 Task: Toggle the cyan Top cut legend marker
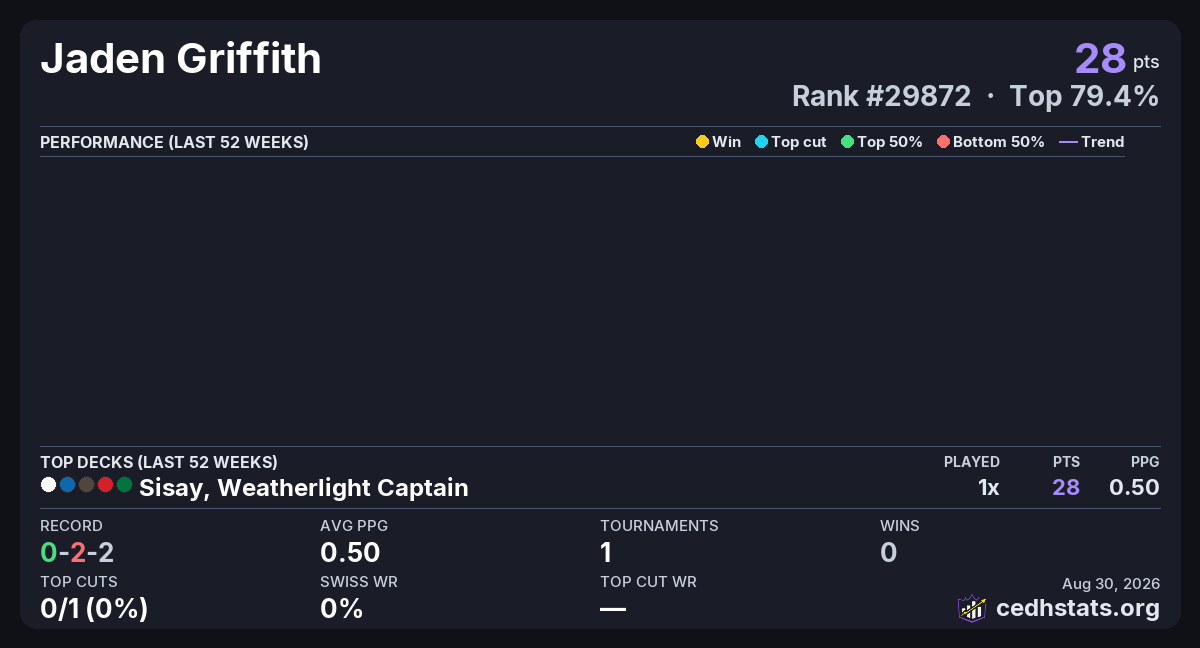tap(761, 142)
